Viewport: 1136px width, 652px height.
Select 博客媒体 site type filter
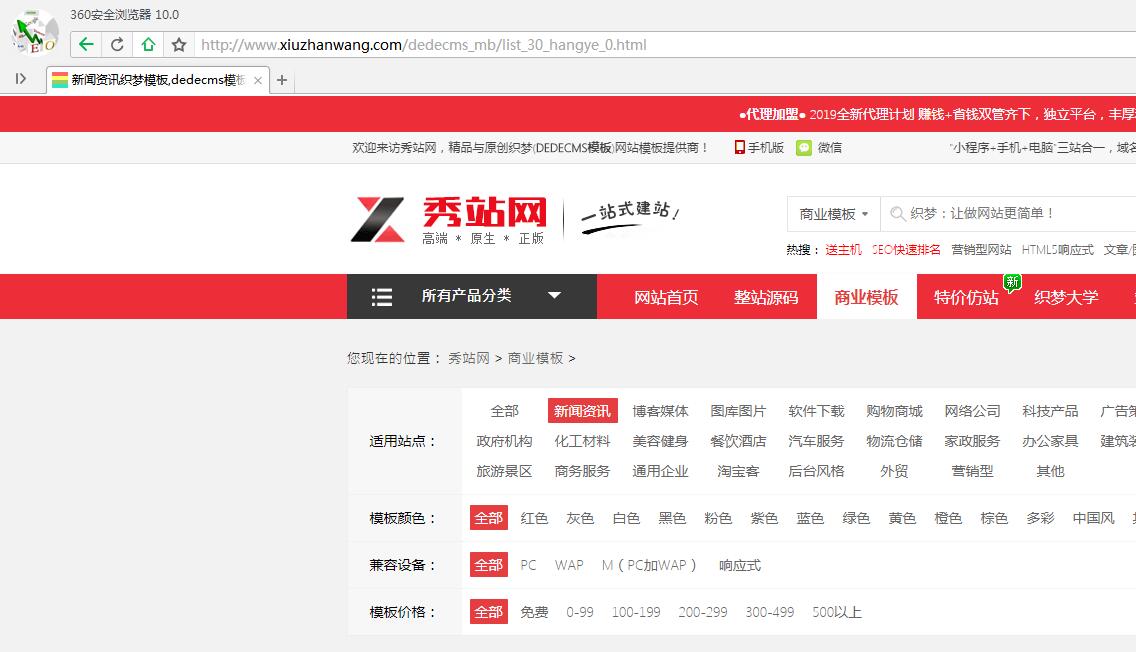coord(660,411)
